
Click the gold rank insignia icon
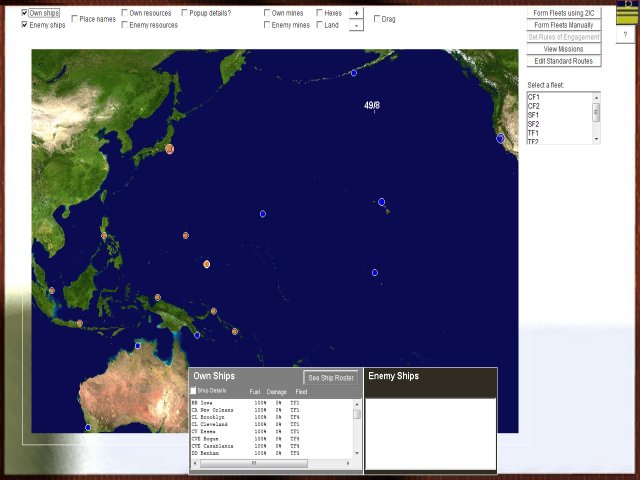point(625,13)
